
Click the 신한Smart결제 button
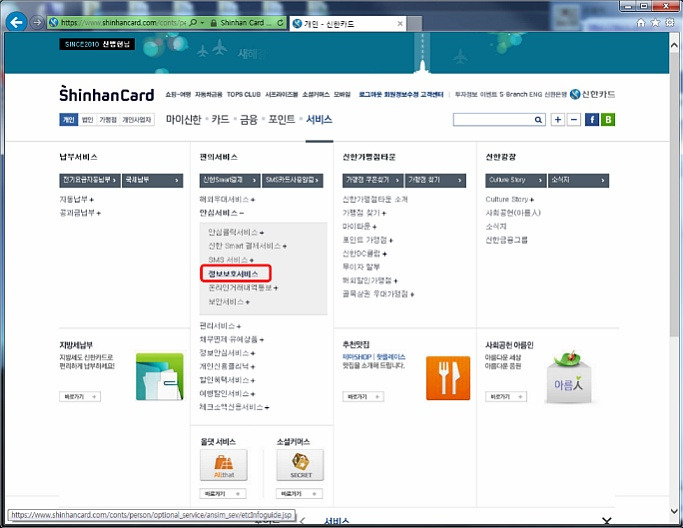point(230,180)
